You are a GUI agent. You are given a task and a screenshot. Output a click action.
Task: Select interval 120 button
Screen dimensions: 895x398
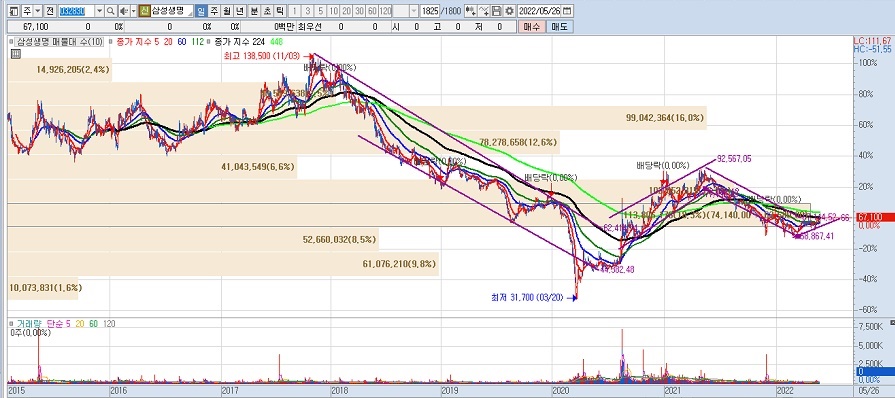coord(385,11)
